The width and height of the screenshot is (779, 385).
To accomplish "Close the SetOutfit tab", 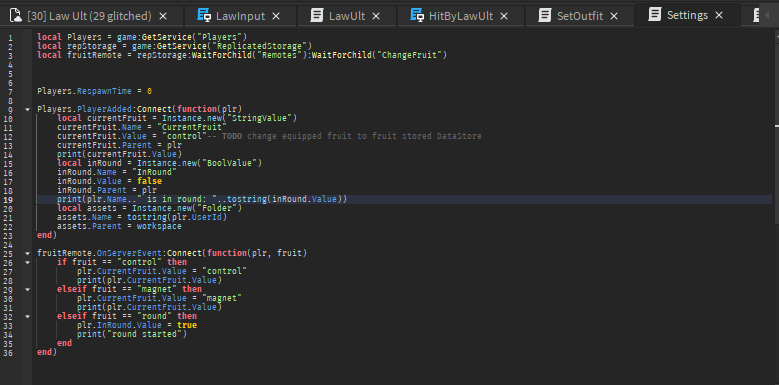I will 614,16.
